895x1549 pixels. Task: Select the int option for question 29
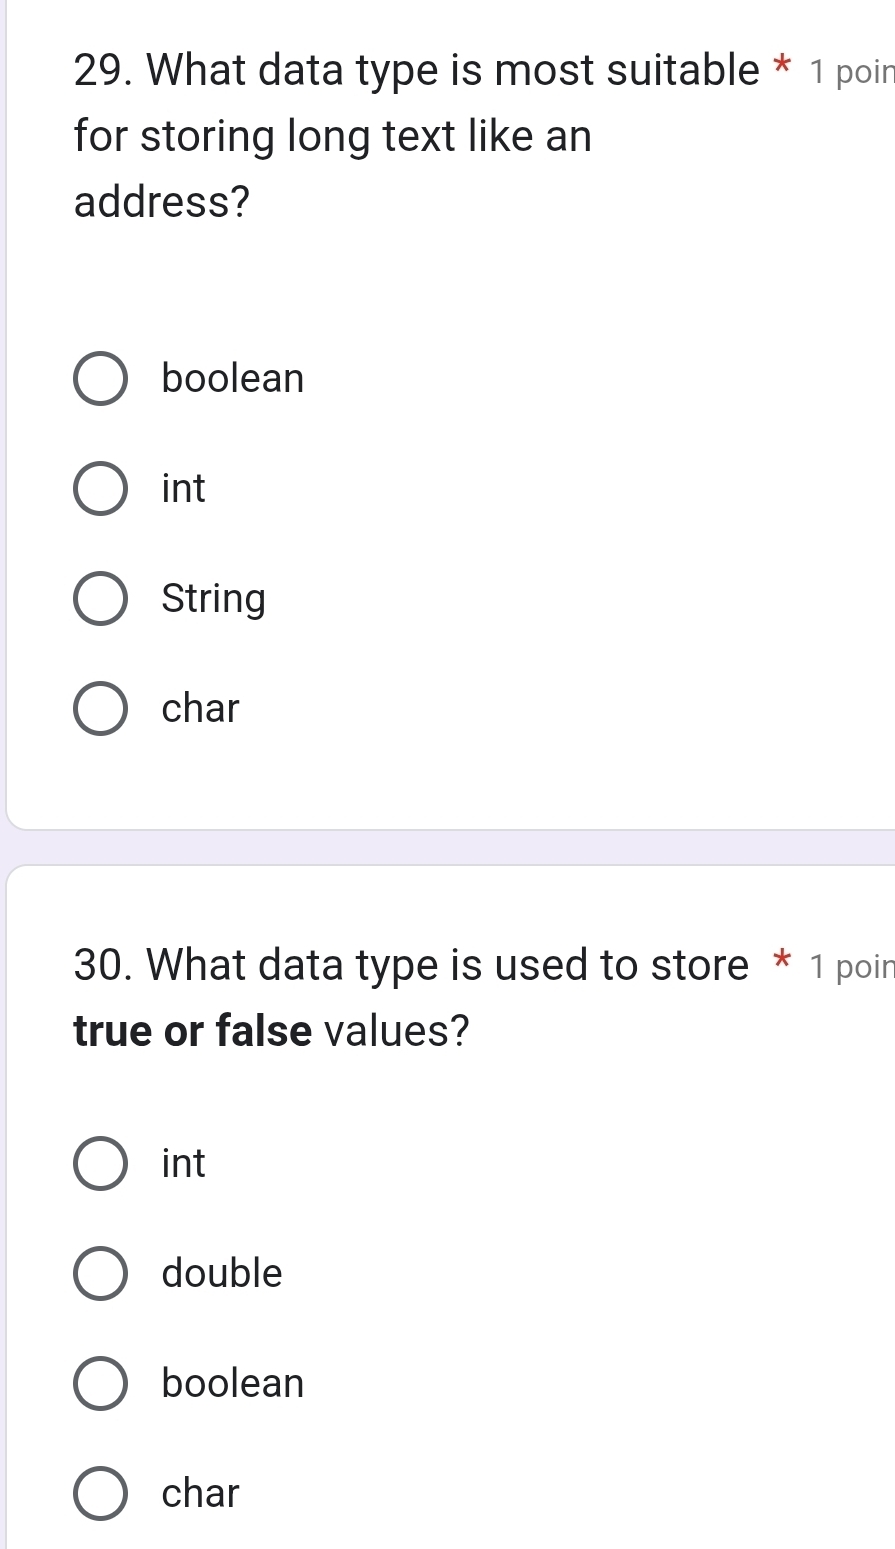pos(100,489)
